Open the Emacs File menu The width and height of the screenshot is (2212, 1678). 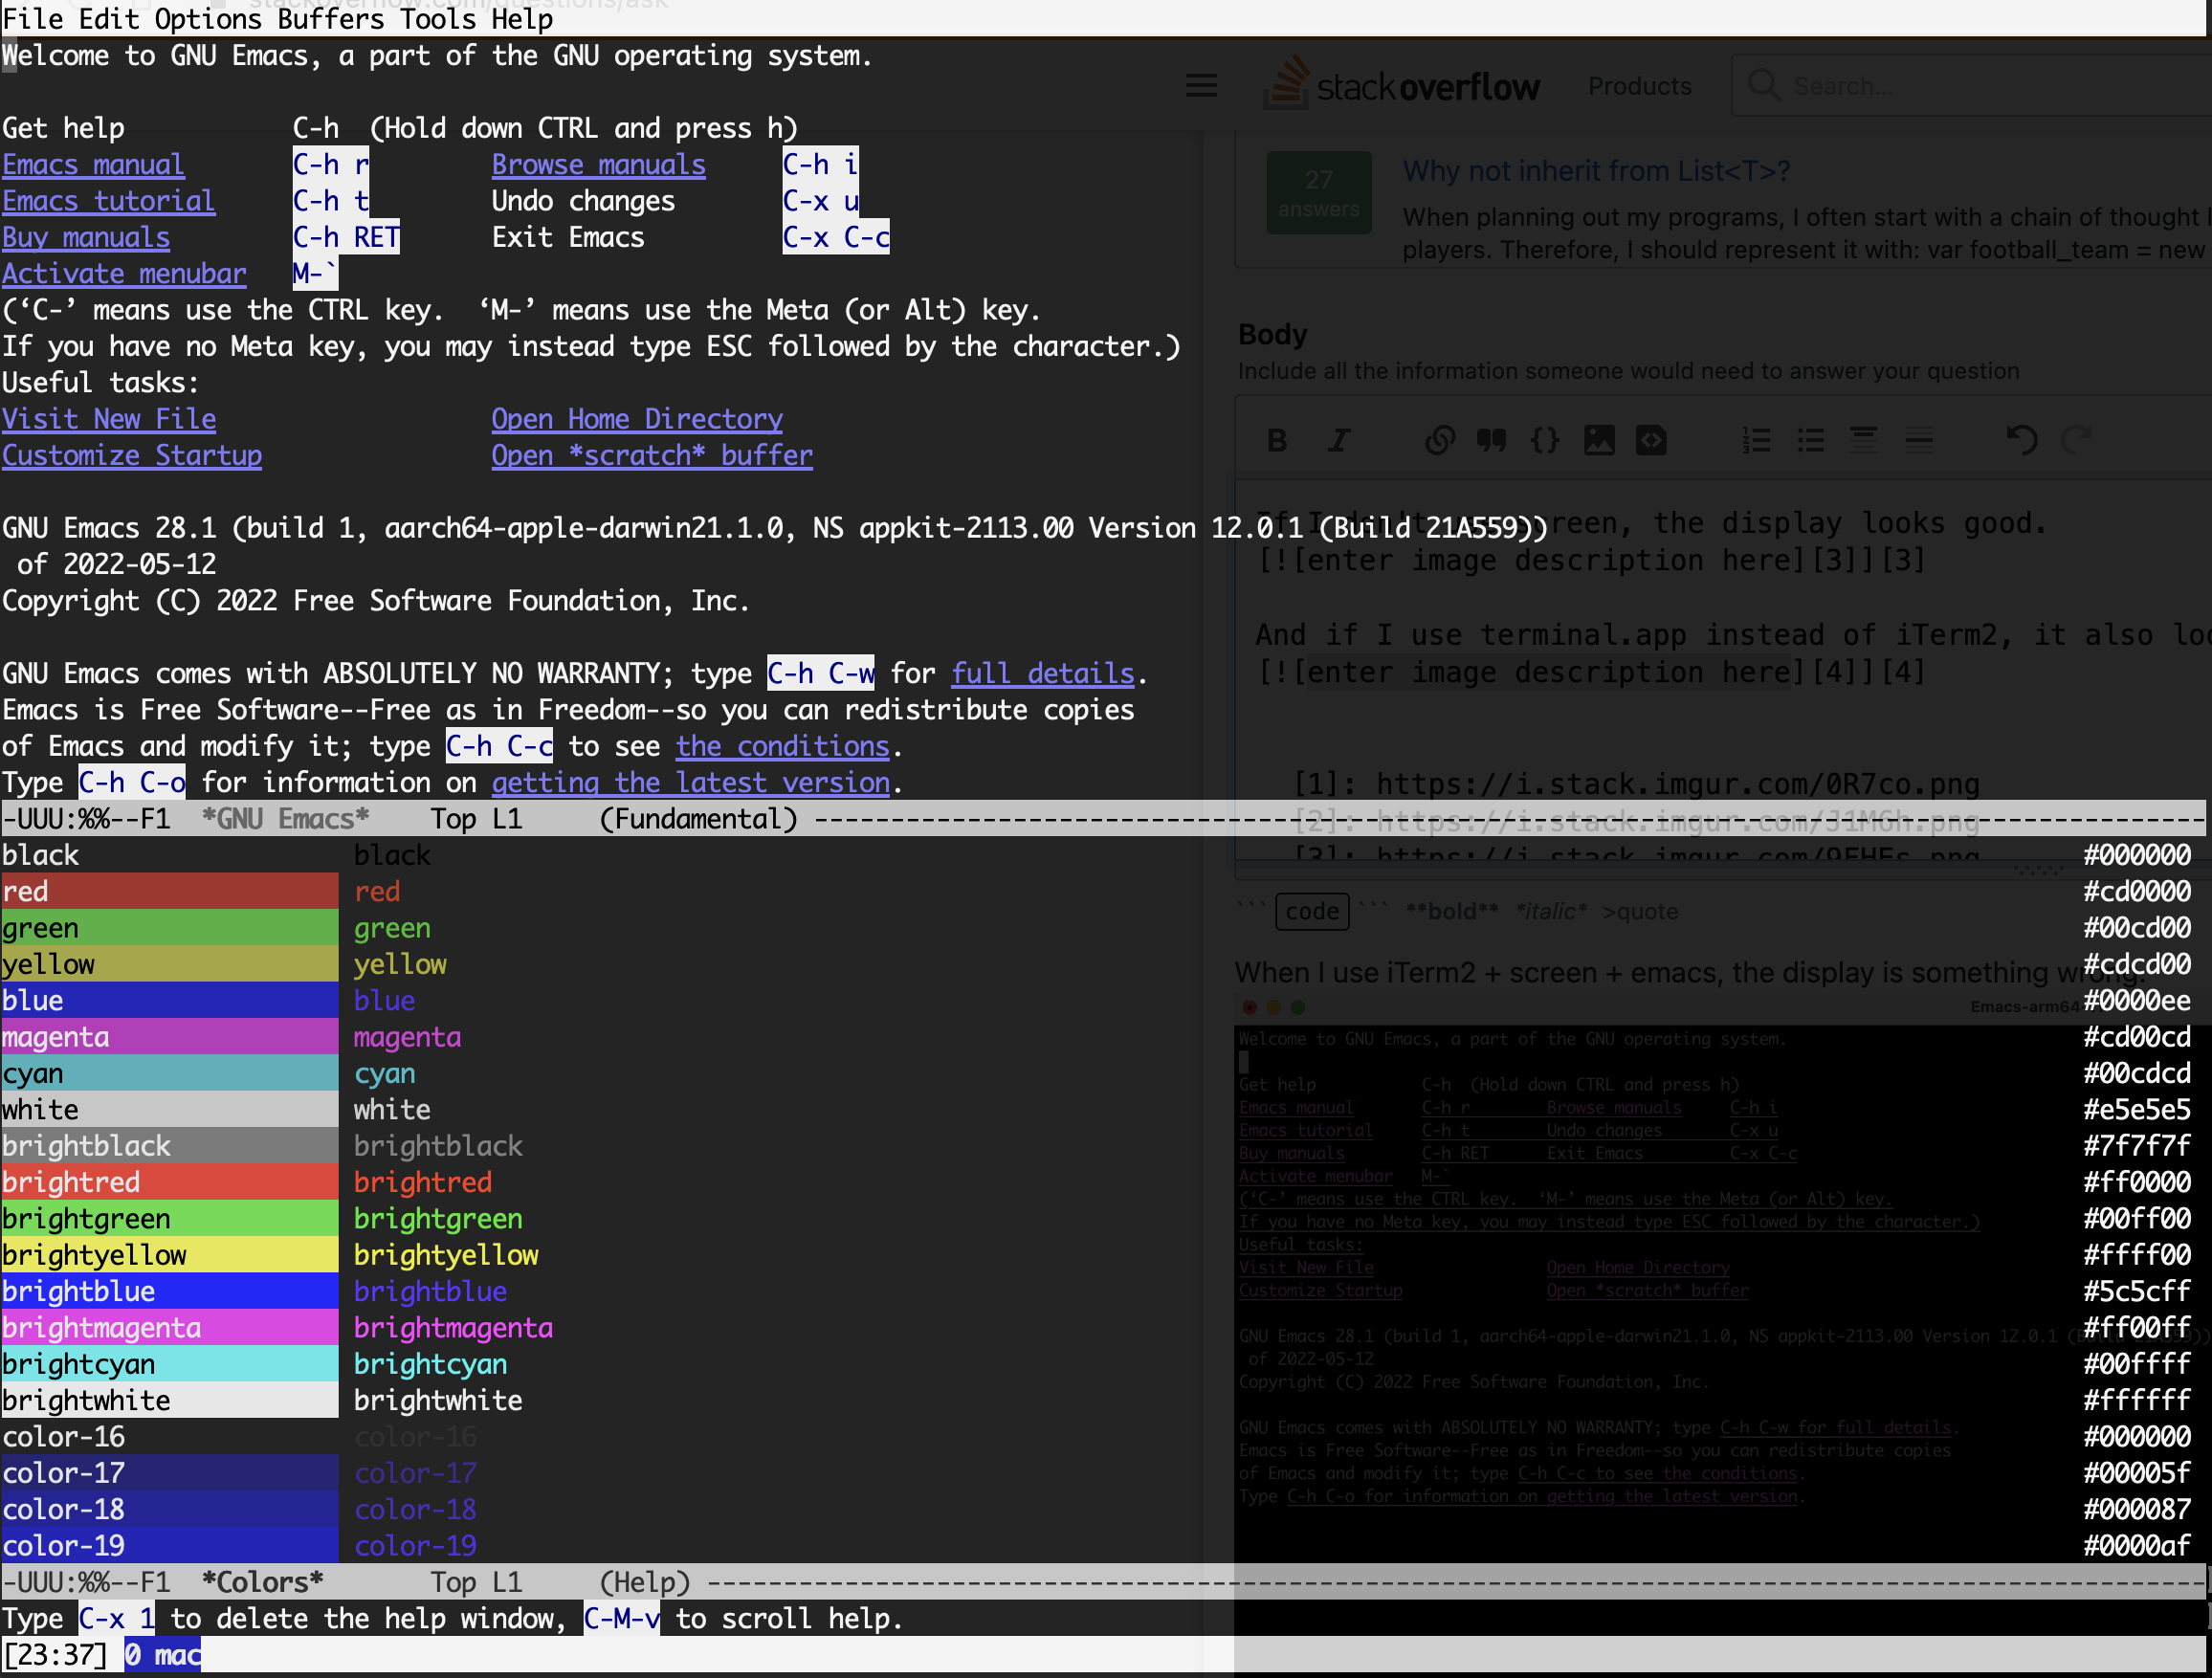(32, 18)
